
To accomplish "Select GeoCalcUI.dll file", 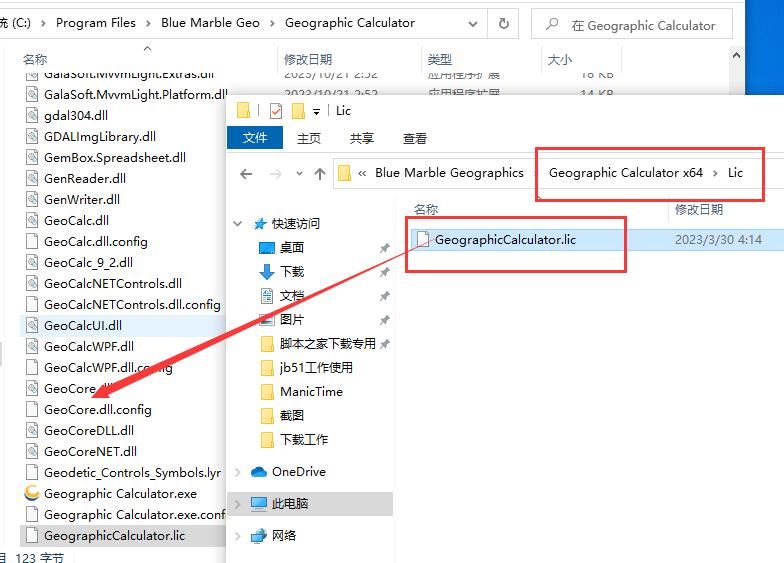I will [83, 326].
